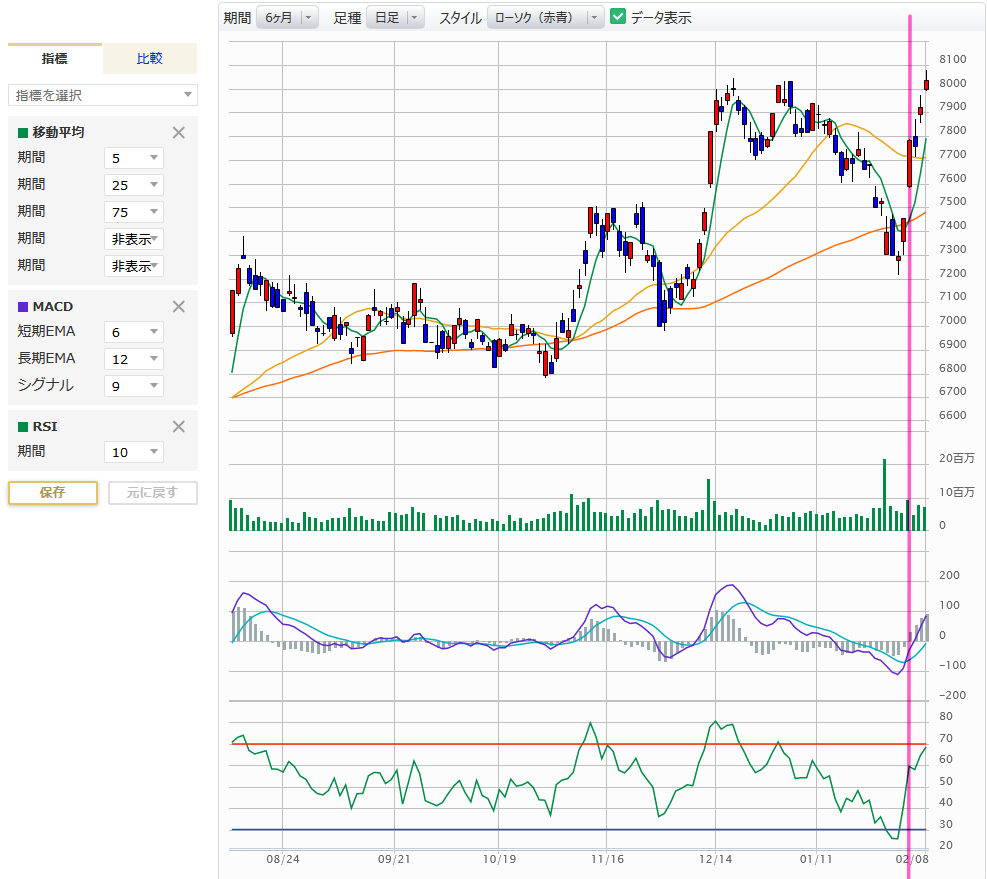Viewport: 987px width, 879px height.
Task: Open the 短期EMA value 6 dropdown
Action: tap(134, 332)
